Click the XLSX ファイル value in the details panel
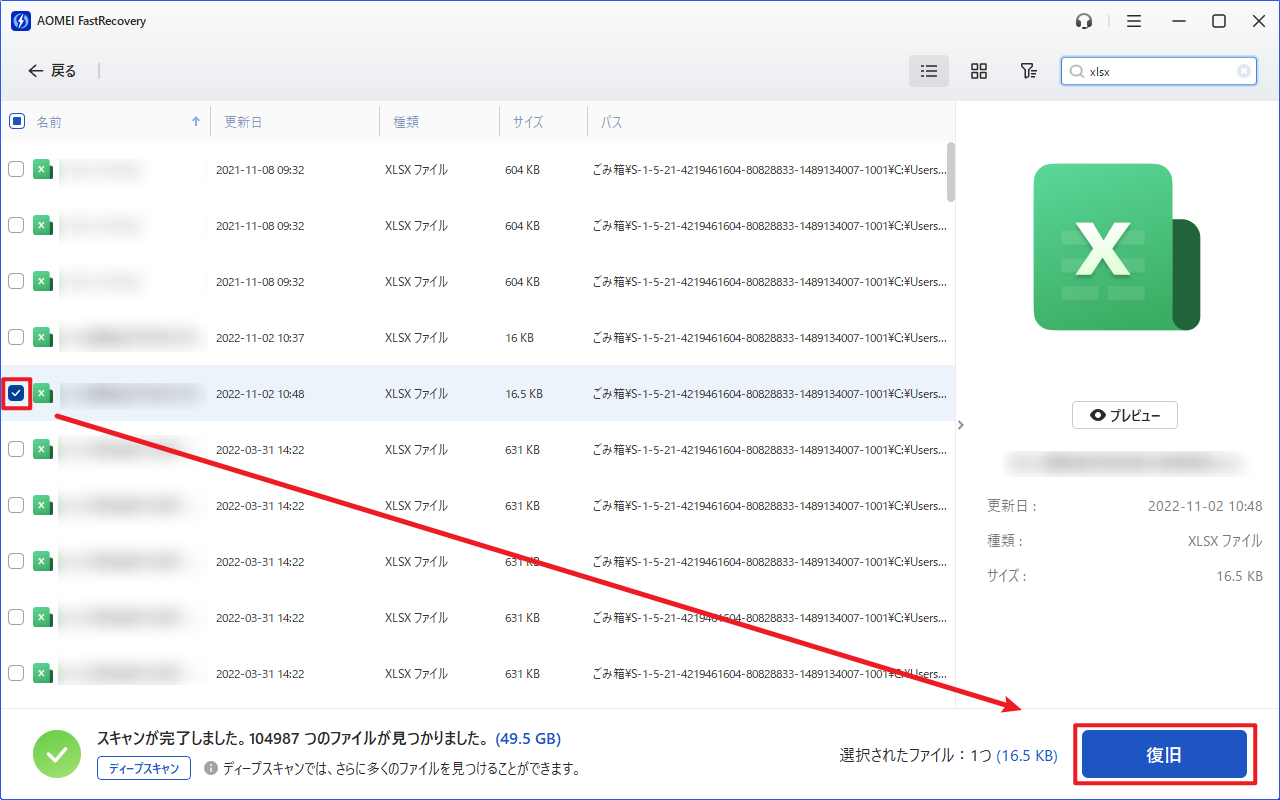The image size is (1280, 800). tap(1225, 541)
